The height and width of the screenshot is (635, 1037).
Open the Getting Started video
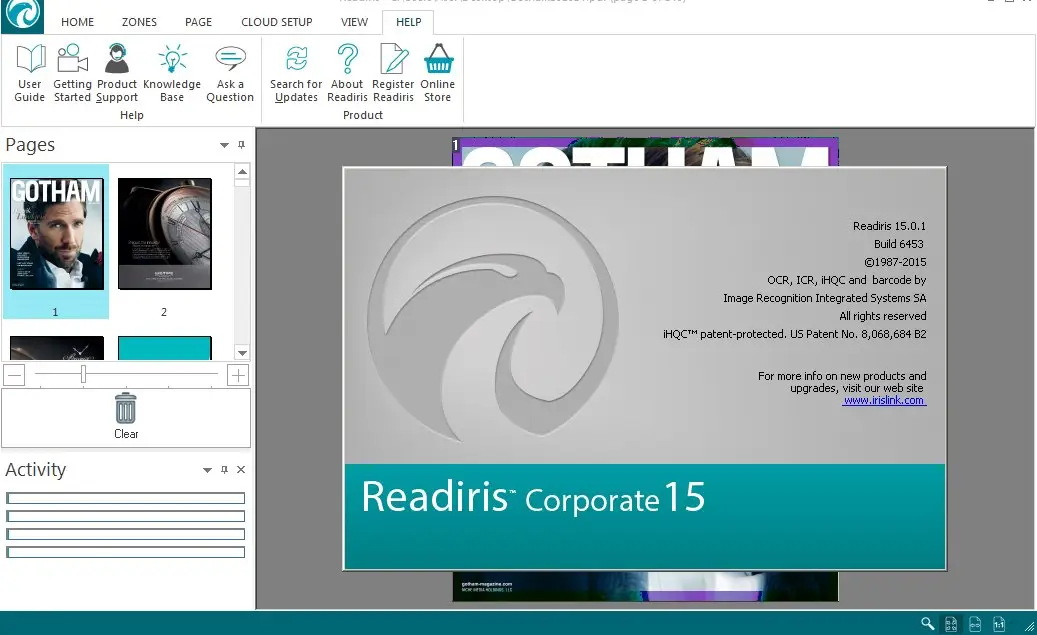(x=72, y=73)
